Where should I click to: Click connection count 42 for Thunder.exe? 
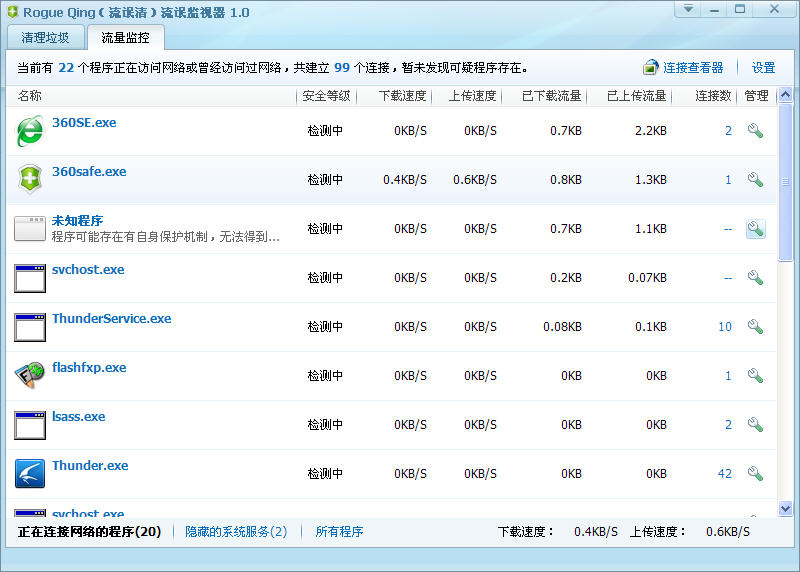point(724,474)
